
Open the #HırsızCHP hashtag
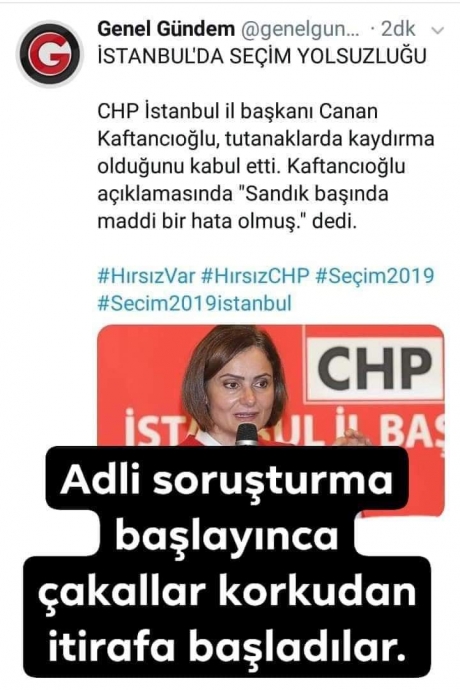tap(255, 276)
